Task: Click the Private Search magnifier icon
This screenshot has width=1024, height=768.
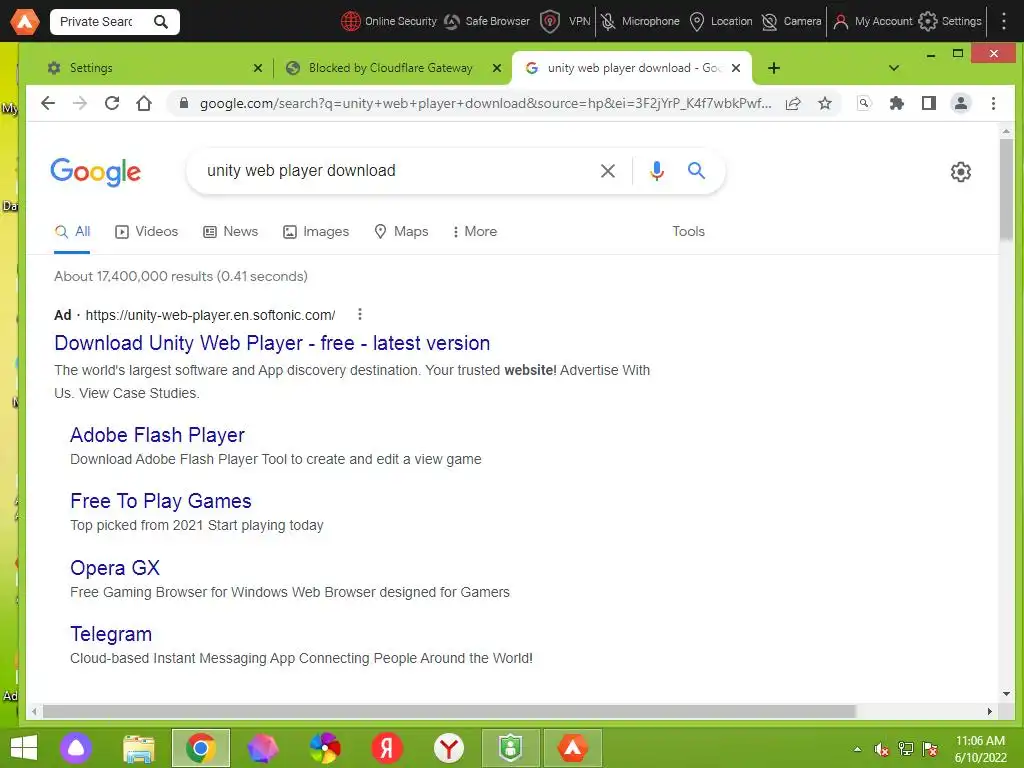Action: click(161, 22)
